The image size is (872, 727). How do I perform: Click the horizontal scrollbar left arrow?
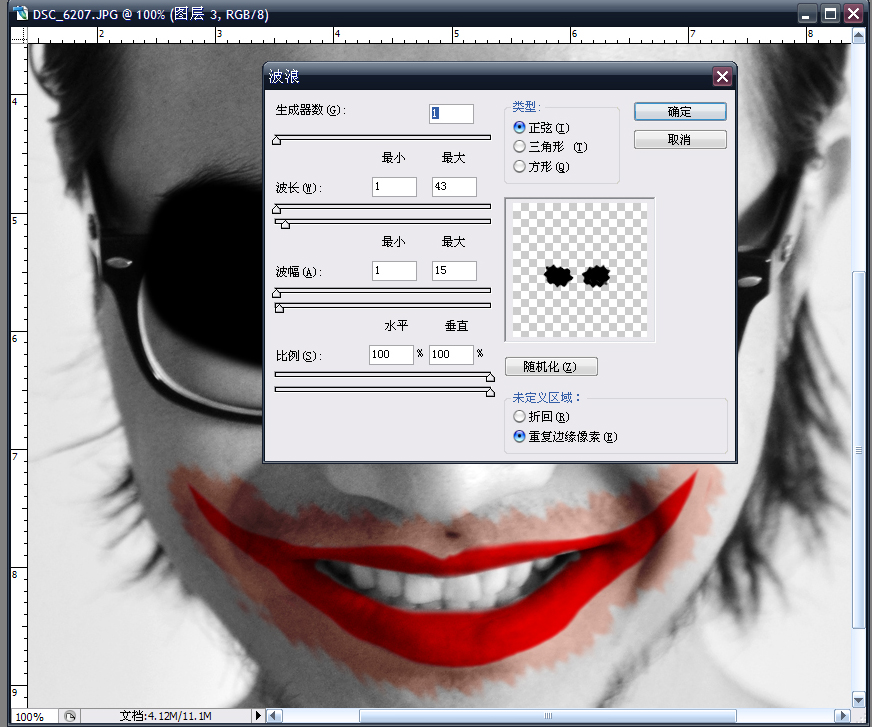tap(274, 716)
